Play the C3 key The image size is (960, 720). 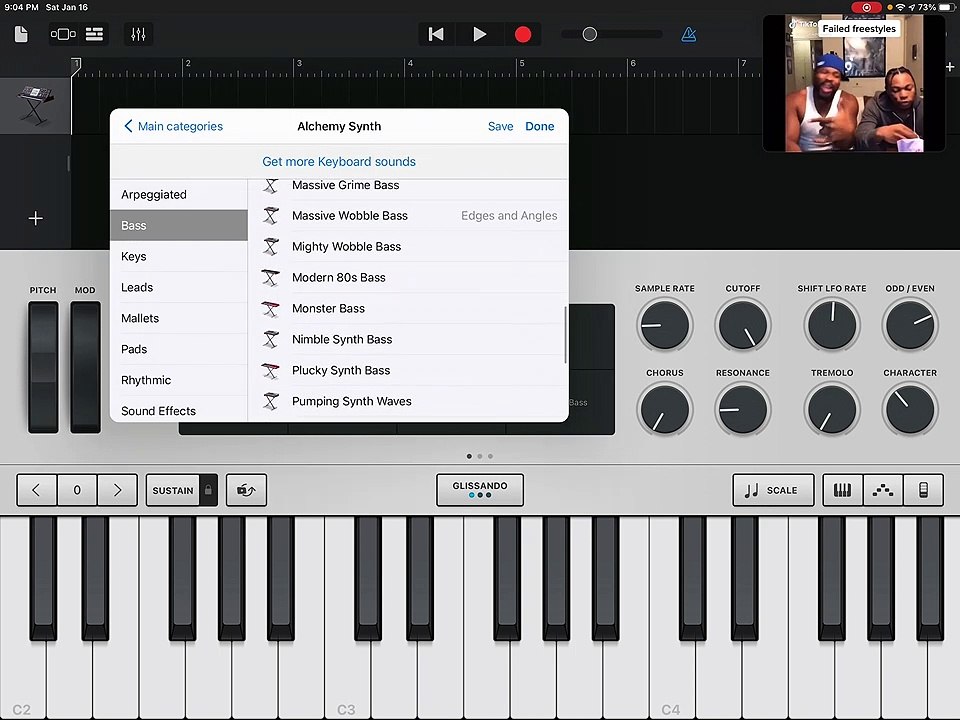coord(348,680)
